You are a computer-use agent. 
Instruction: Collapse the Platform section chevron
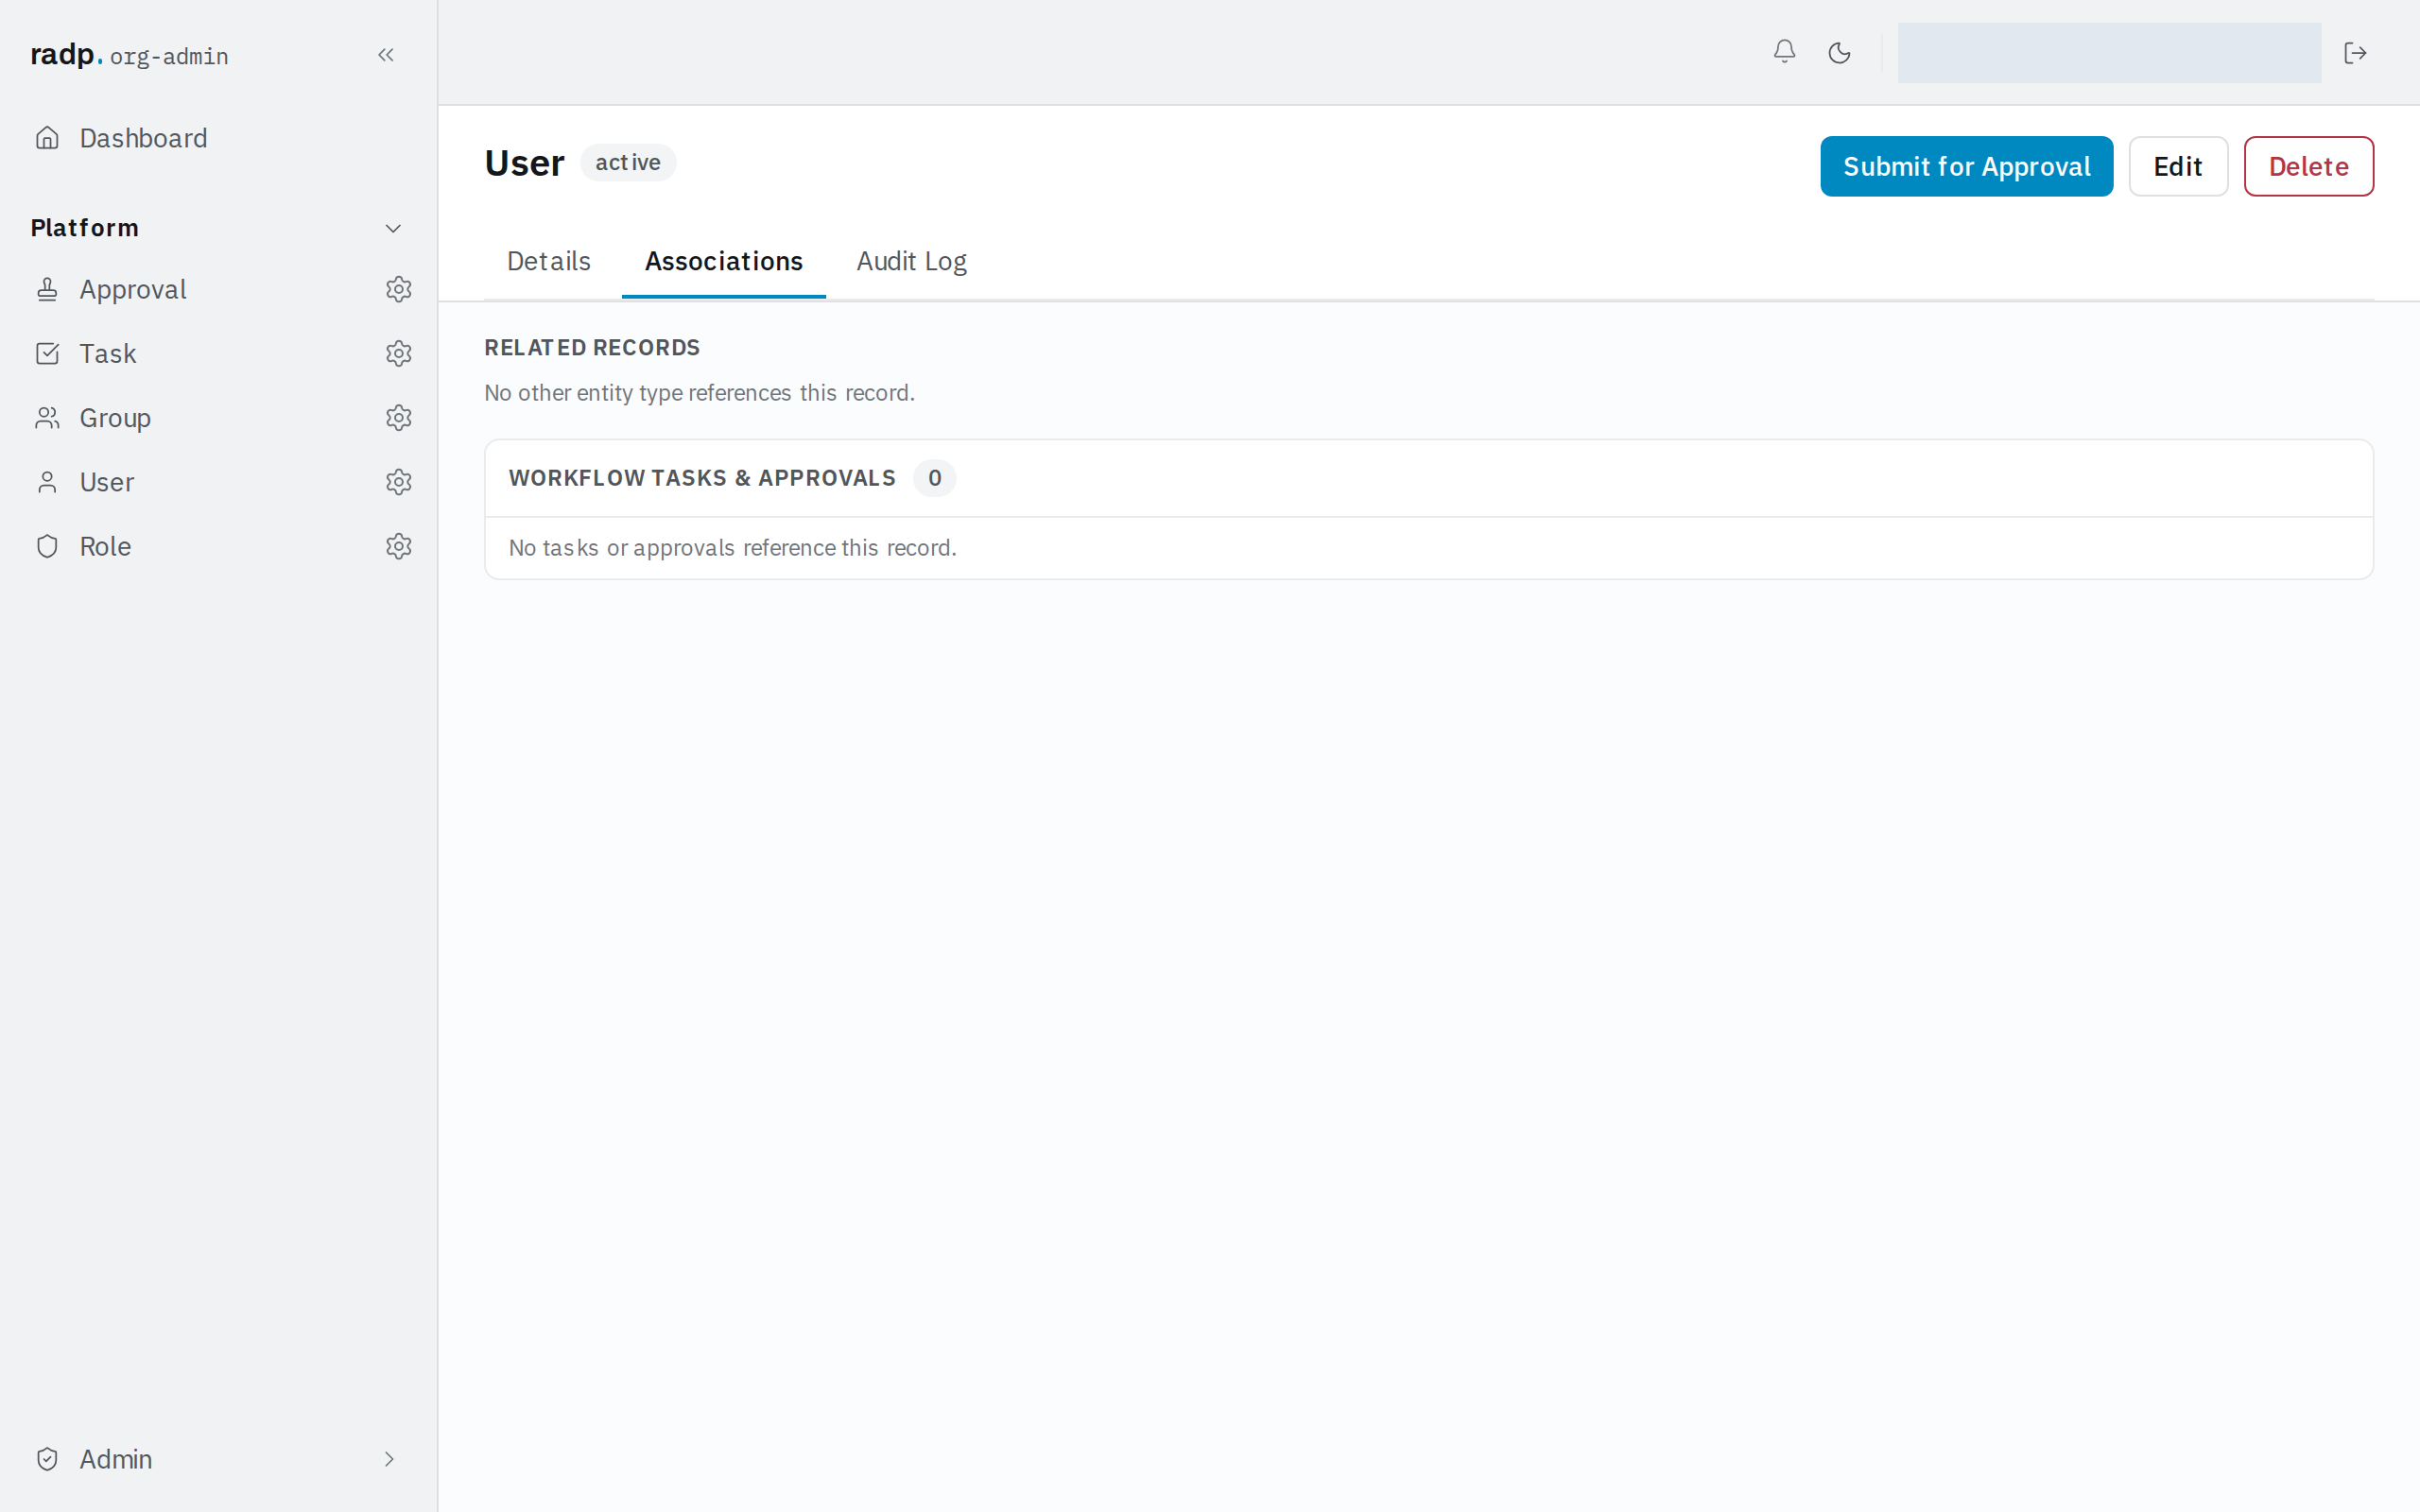coord(393,228)
